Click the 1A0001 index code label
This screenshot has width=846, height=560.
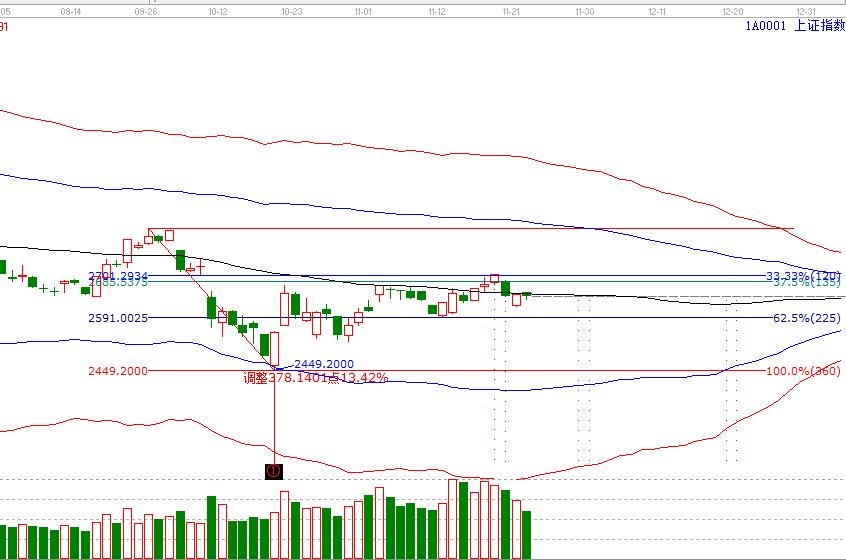766,27
